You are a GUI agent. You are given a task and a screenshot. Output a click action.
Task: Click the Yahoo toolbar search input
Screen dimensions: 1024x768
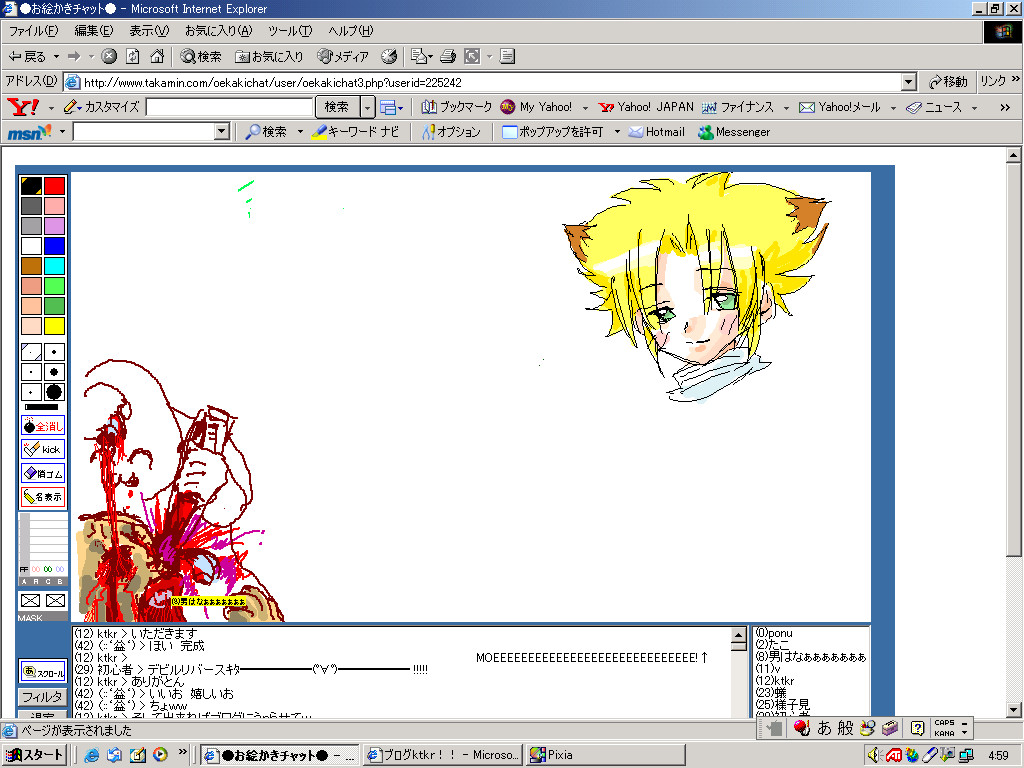(x=229, y=107)
